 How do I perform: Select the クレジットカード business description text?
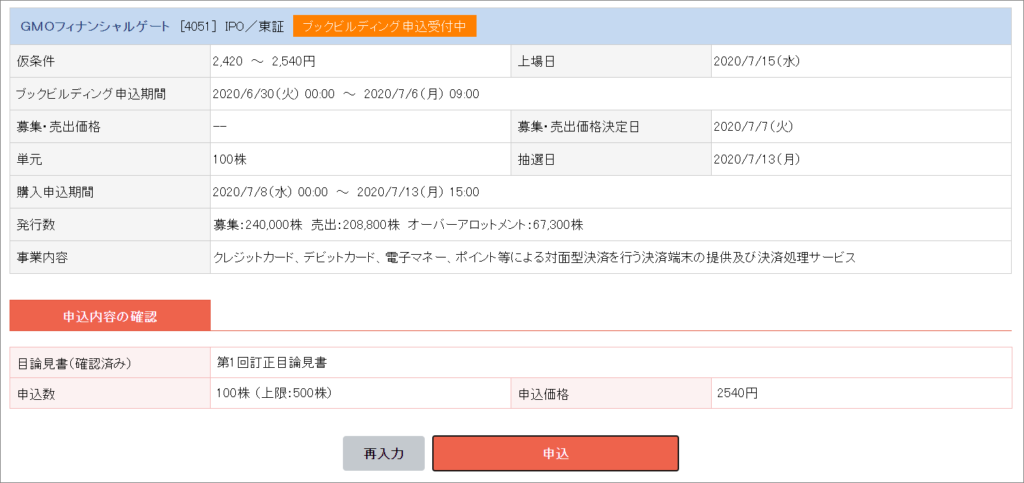(534, 257)
